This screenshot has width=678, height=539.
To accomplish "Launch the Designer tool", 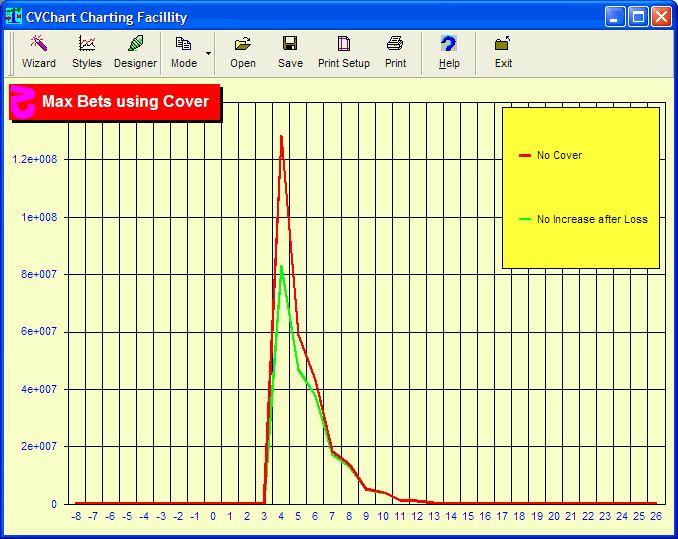I will click(x=135, y=51).
